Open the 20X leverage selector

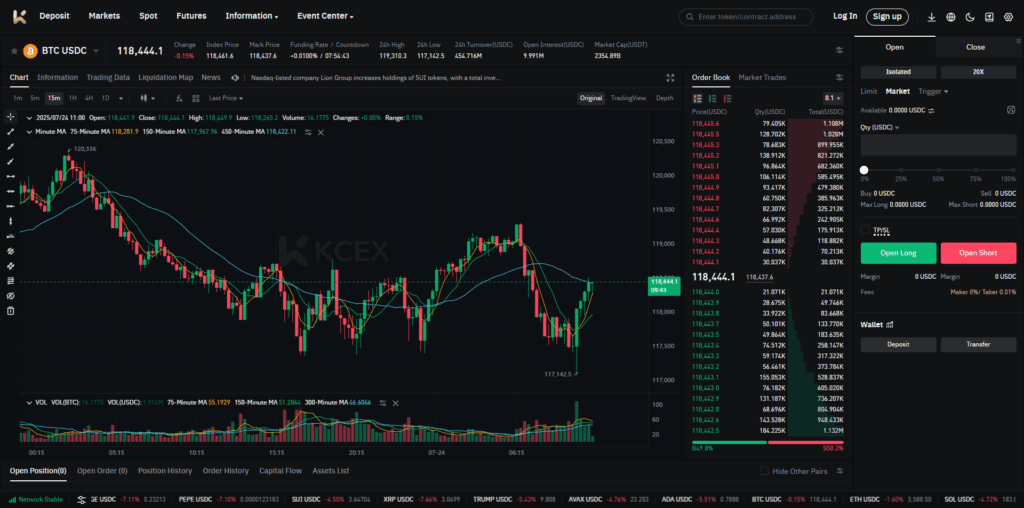point(978,72)
